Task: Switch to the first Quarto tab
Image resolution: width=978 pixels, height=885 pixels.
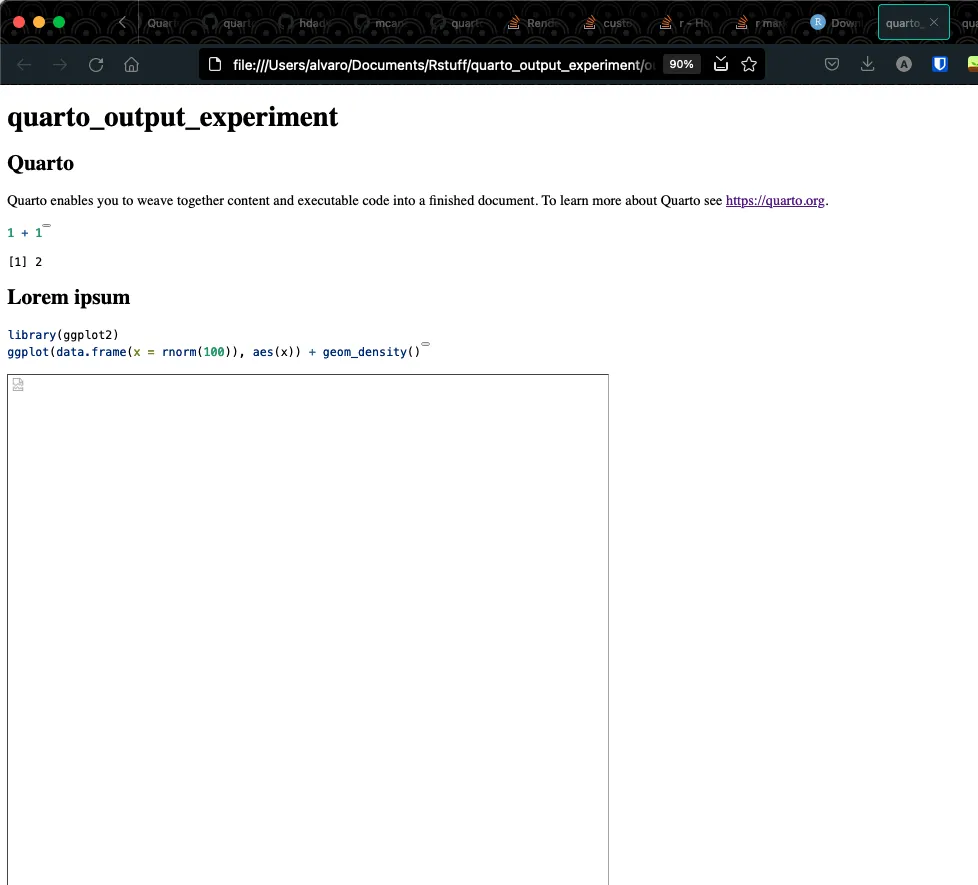Action: pos(162,23)
